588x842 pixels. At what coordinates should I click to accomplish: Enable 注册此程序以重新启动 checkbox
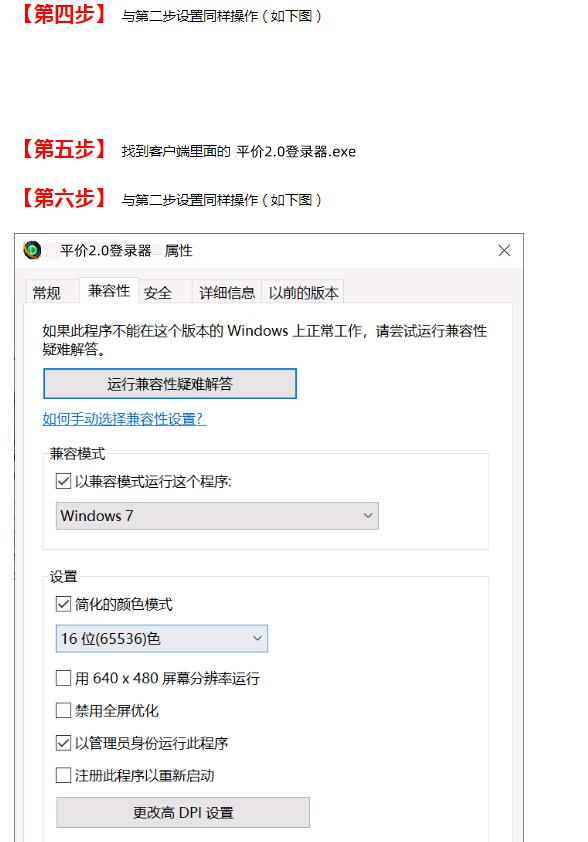click(63, 775)
